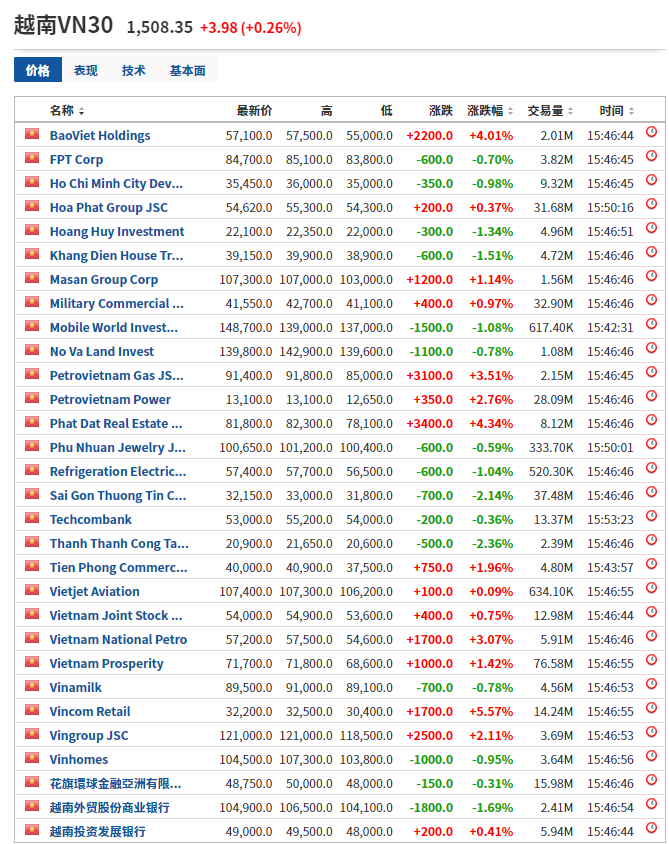Open the Refrigeration Electric link
The height and width of the screenshot is (844, 669).
[118, 472]
